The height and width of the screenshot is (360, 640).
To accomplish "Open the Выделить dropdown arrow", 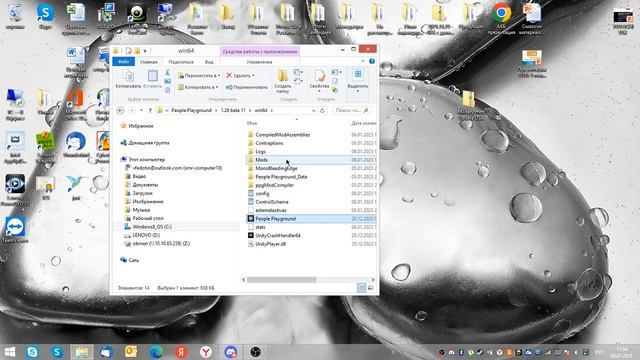I will 358,91.
